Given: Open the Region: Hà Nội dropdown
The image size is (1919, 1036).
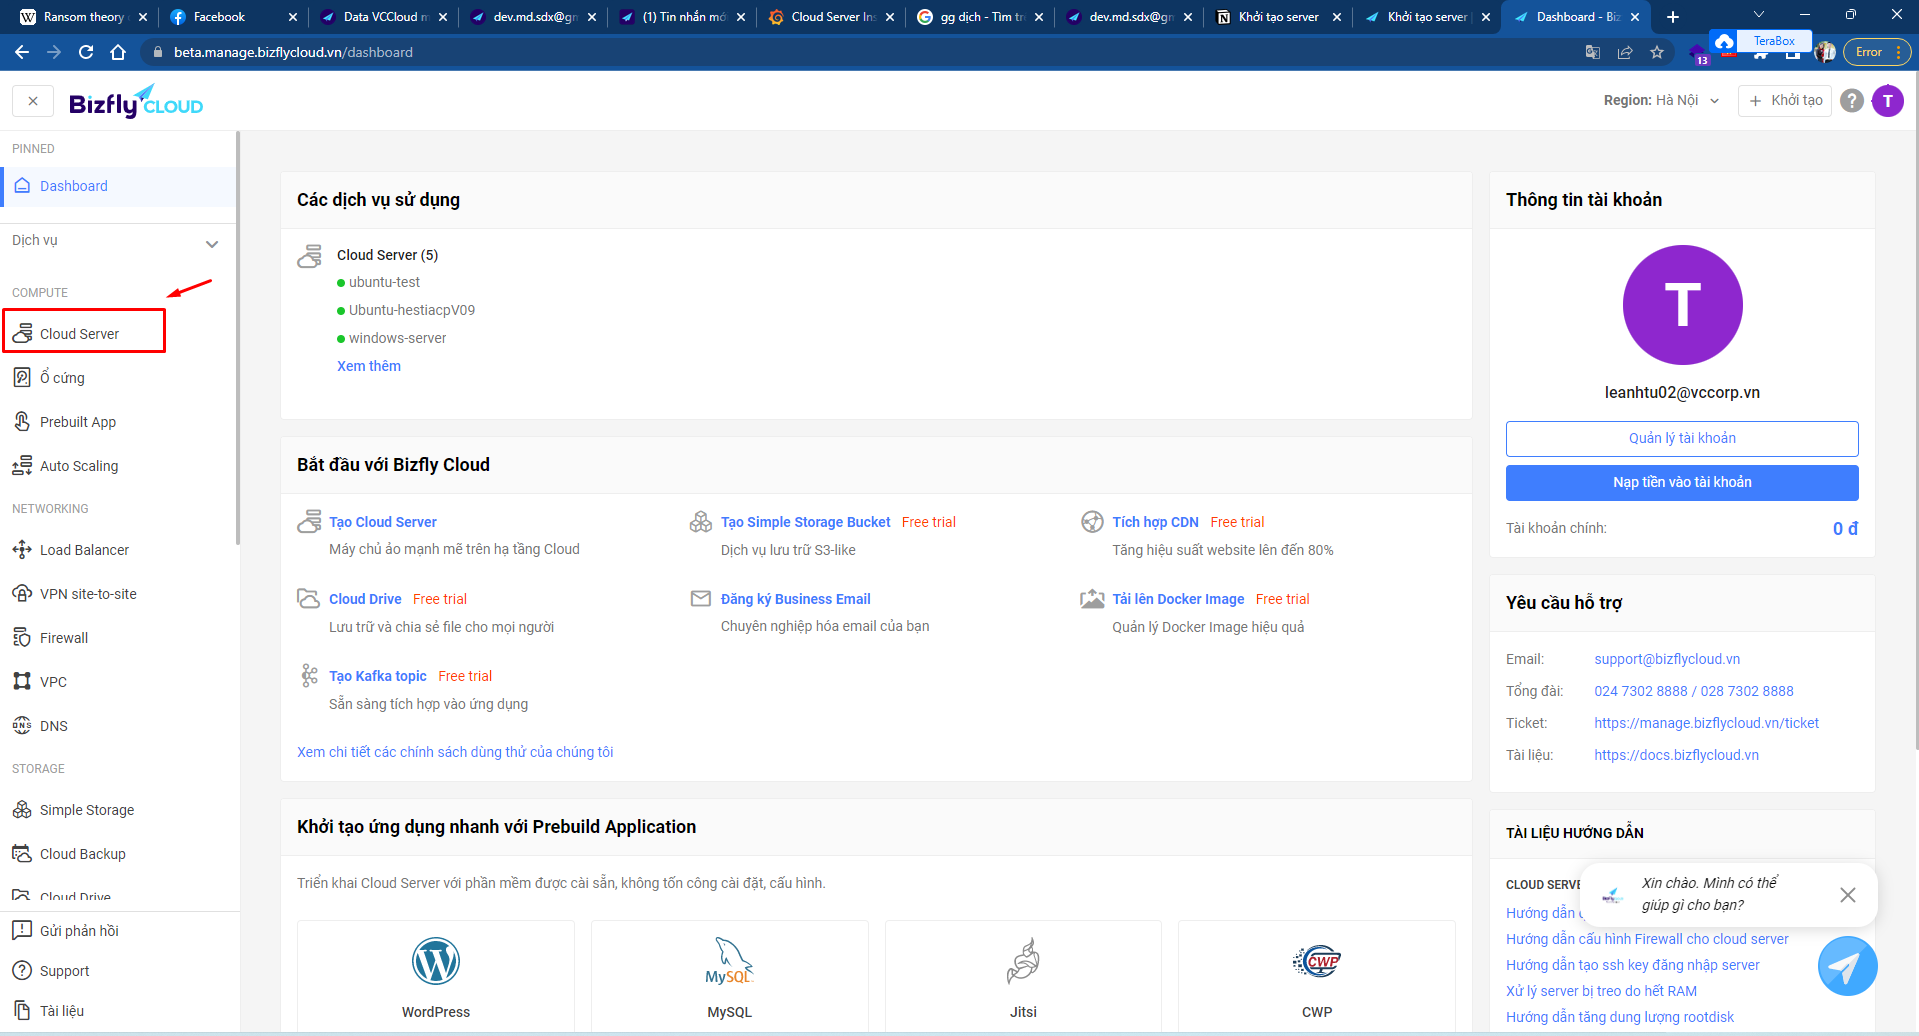Looking at the screenshot, I should coord(1661,101).
